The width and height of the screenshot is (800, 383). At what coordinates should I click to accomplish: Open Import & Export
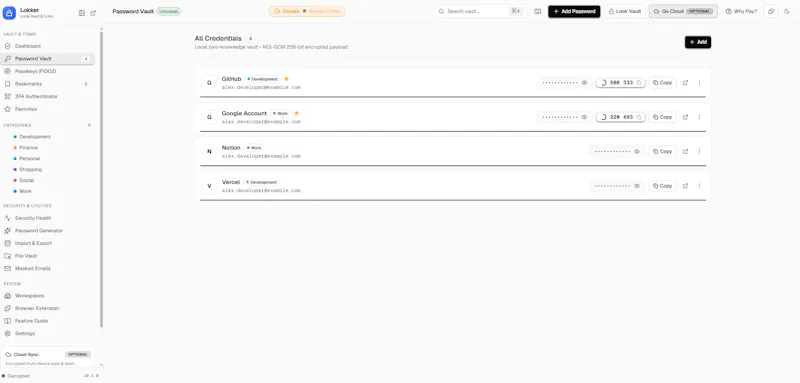tap(47, 243)
